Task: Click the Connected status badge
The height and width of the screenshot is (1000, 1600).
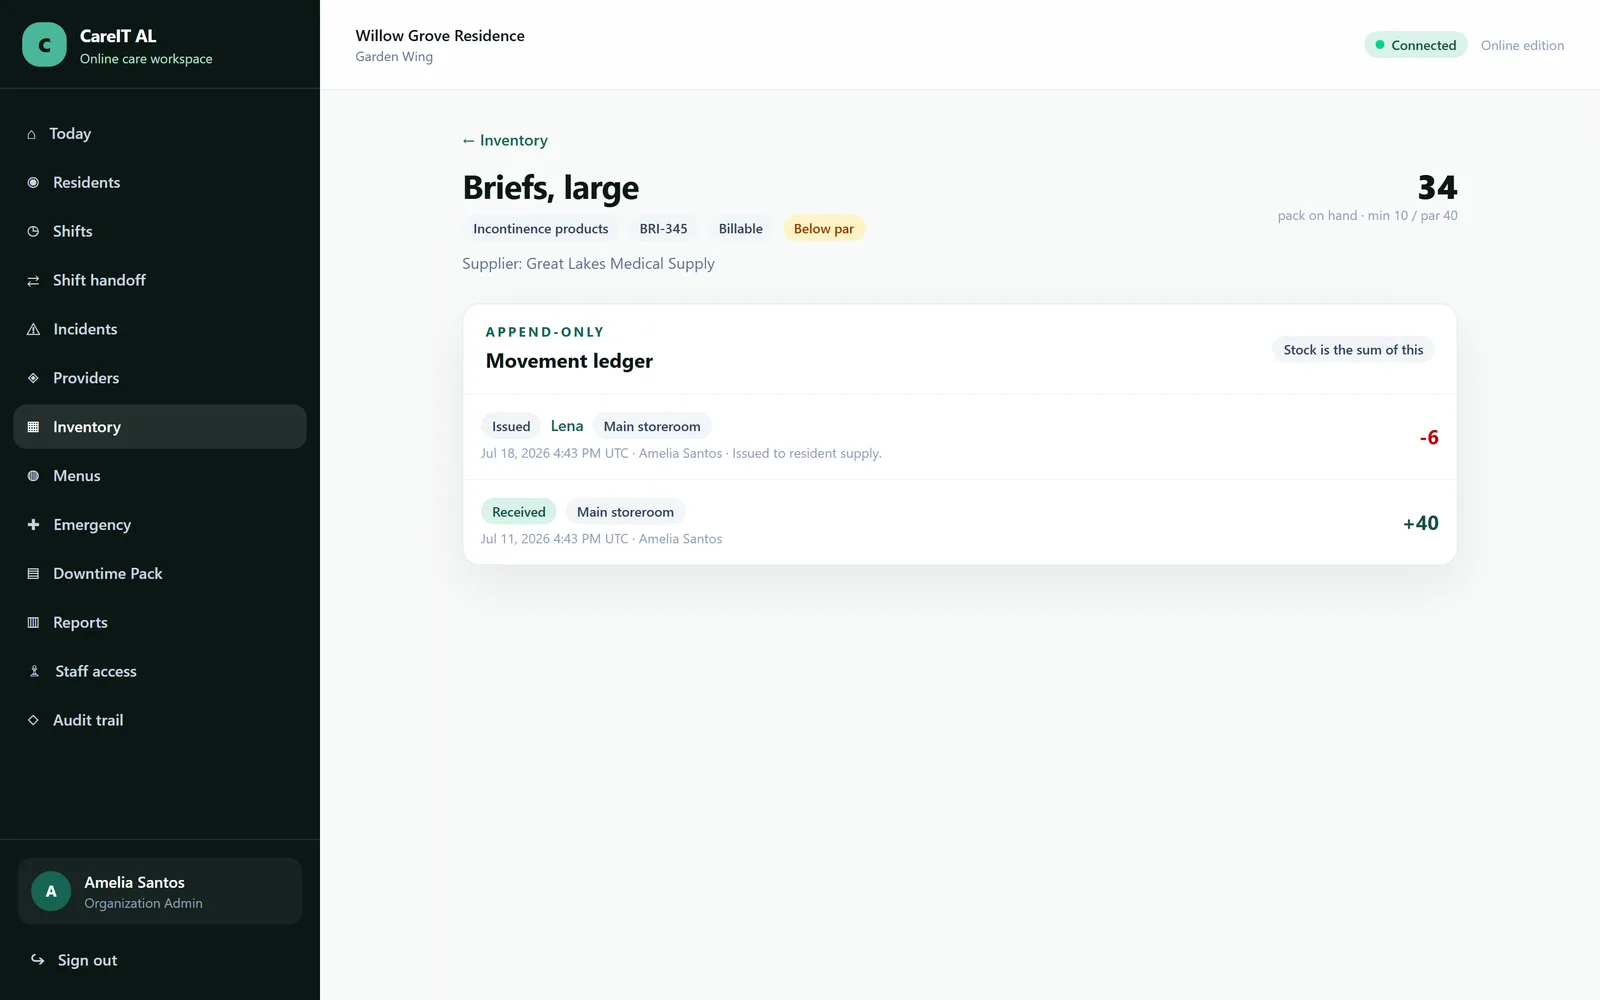Action: click(x=1416, y=45)
